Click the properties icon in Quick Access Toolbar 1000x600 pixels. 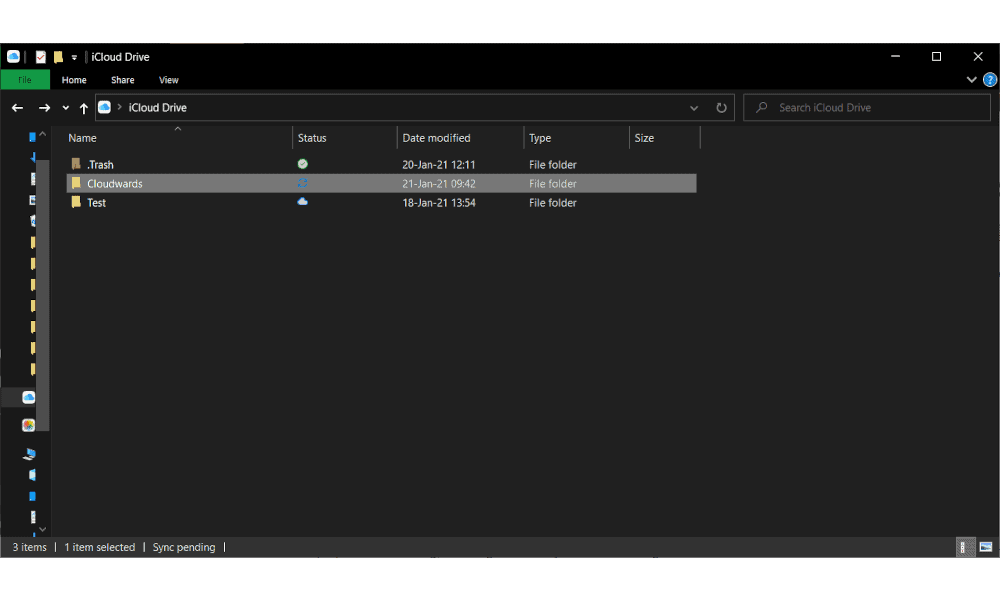[40, 57]
